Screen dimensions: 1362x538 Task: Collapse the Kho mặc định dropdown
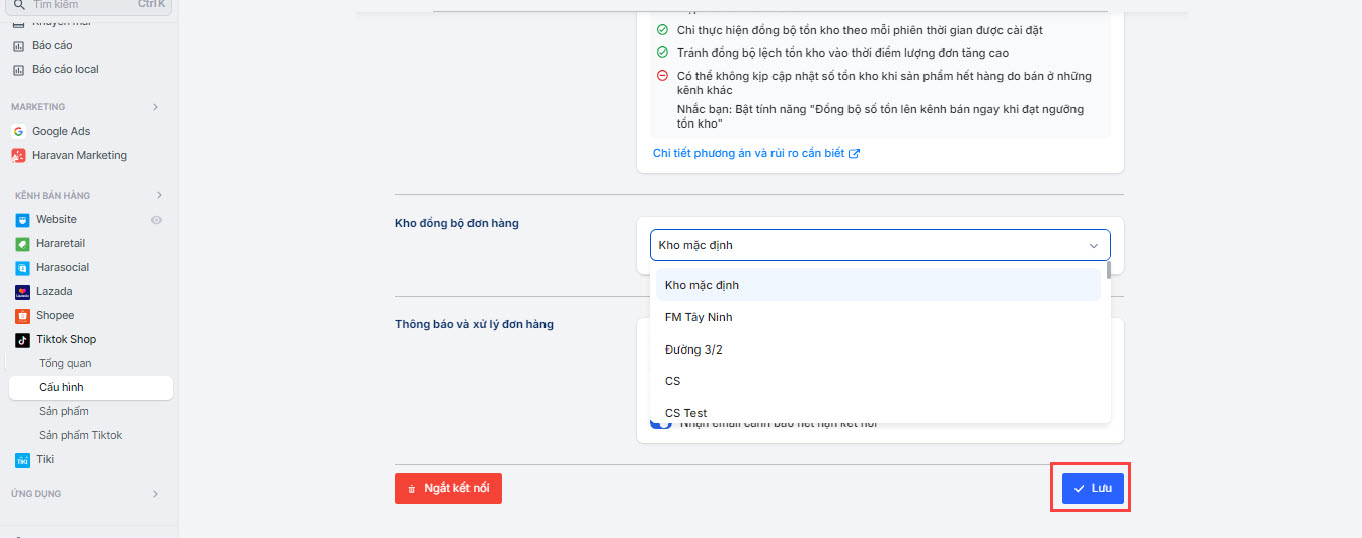(1093, 245)
